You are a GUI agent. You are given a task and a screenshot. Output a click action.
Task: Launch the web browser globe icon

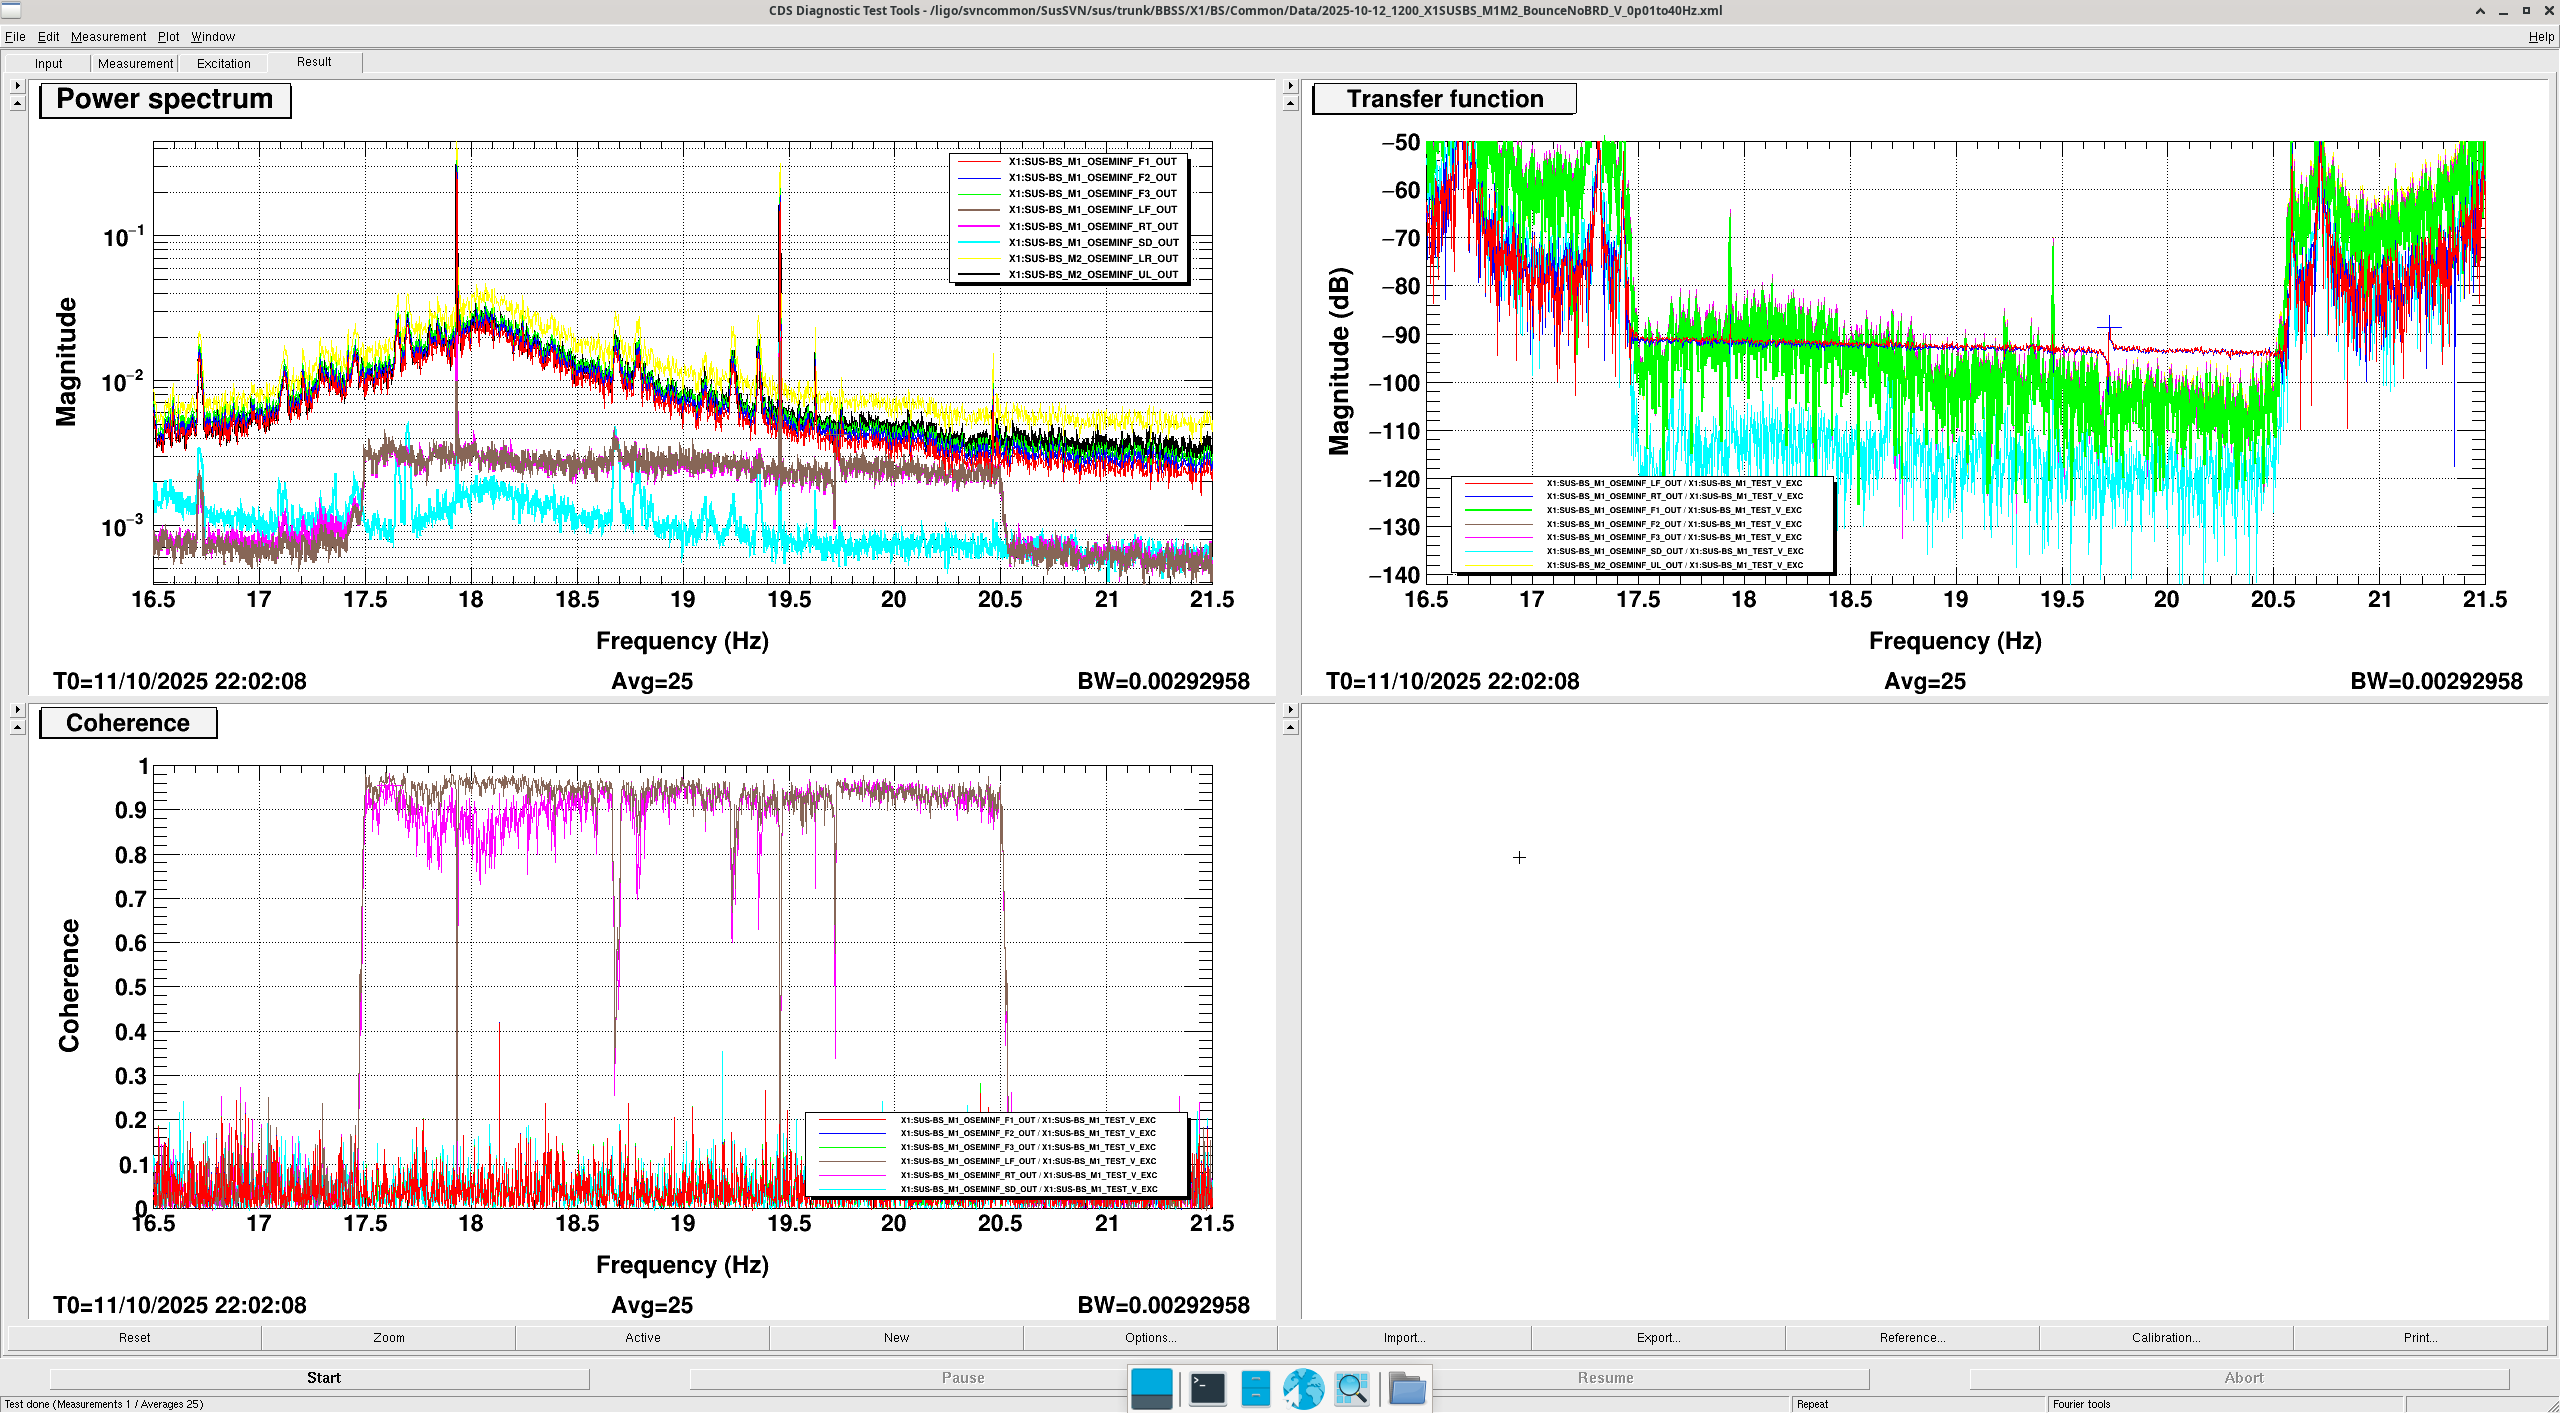[1303, 1388]
